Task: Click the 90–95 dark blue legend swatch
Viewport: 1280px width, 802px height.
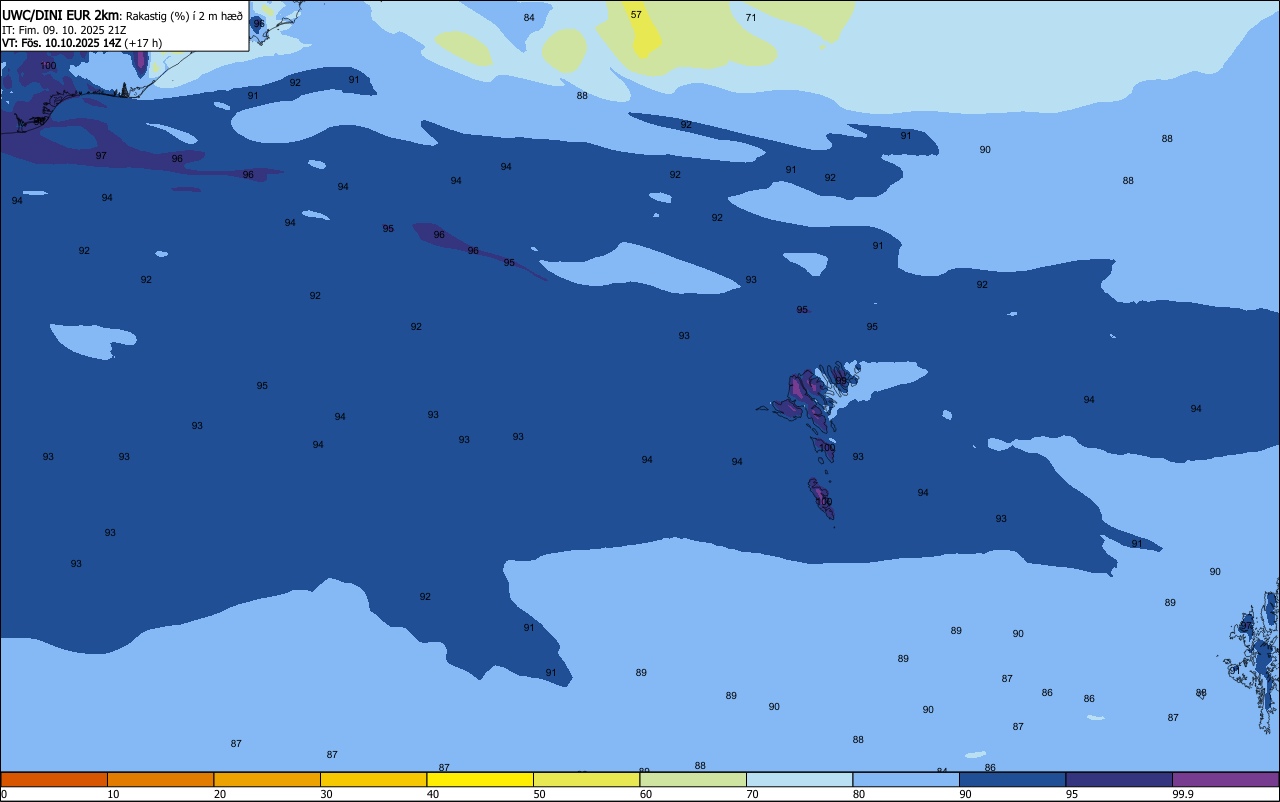Action: [x=1012, y=779]
